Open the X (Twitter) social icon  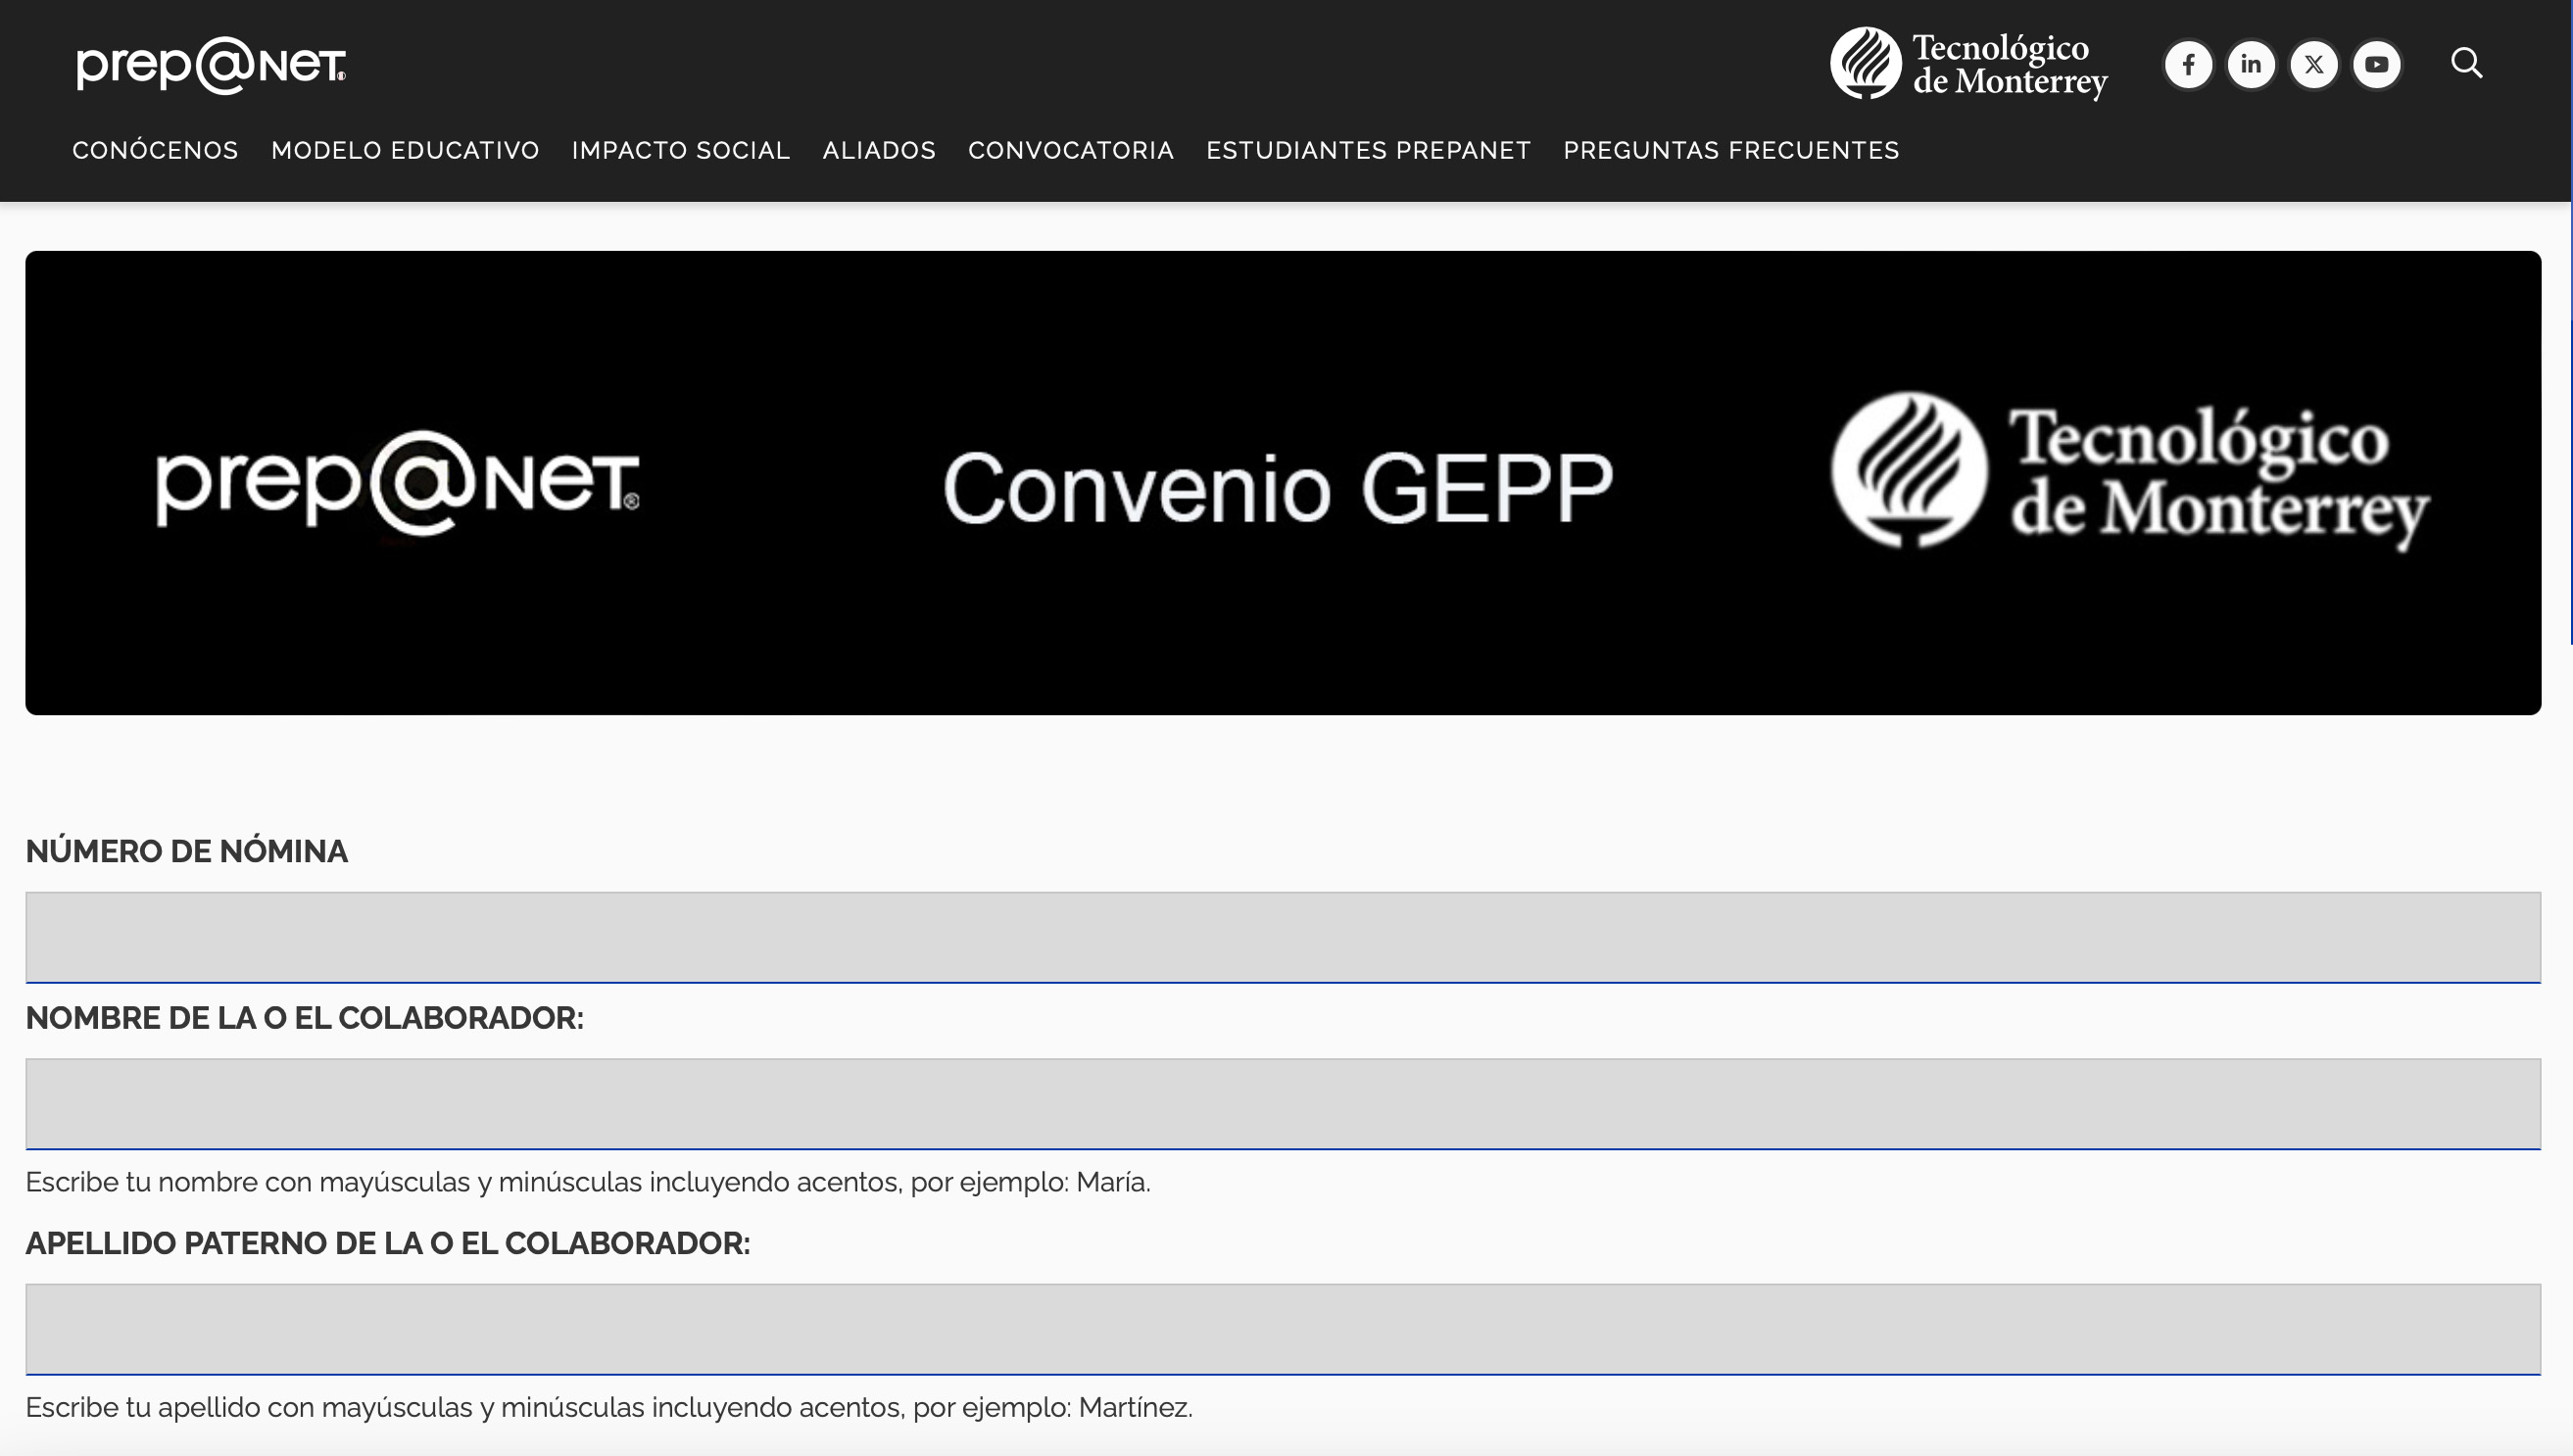tap(2314, 65)
